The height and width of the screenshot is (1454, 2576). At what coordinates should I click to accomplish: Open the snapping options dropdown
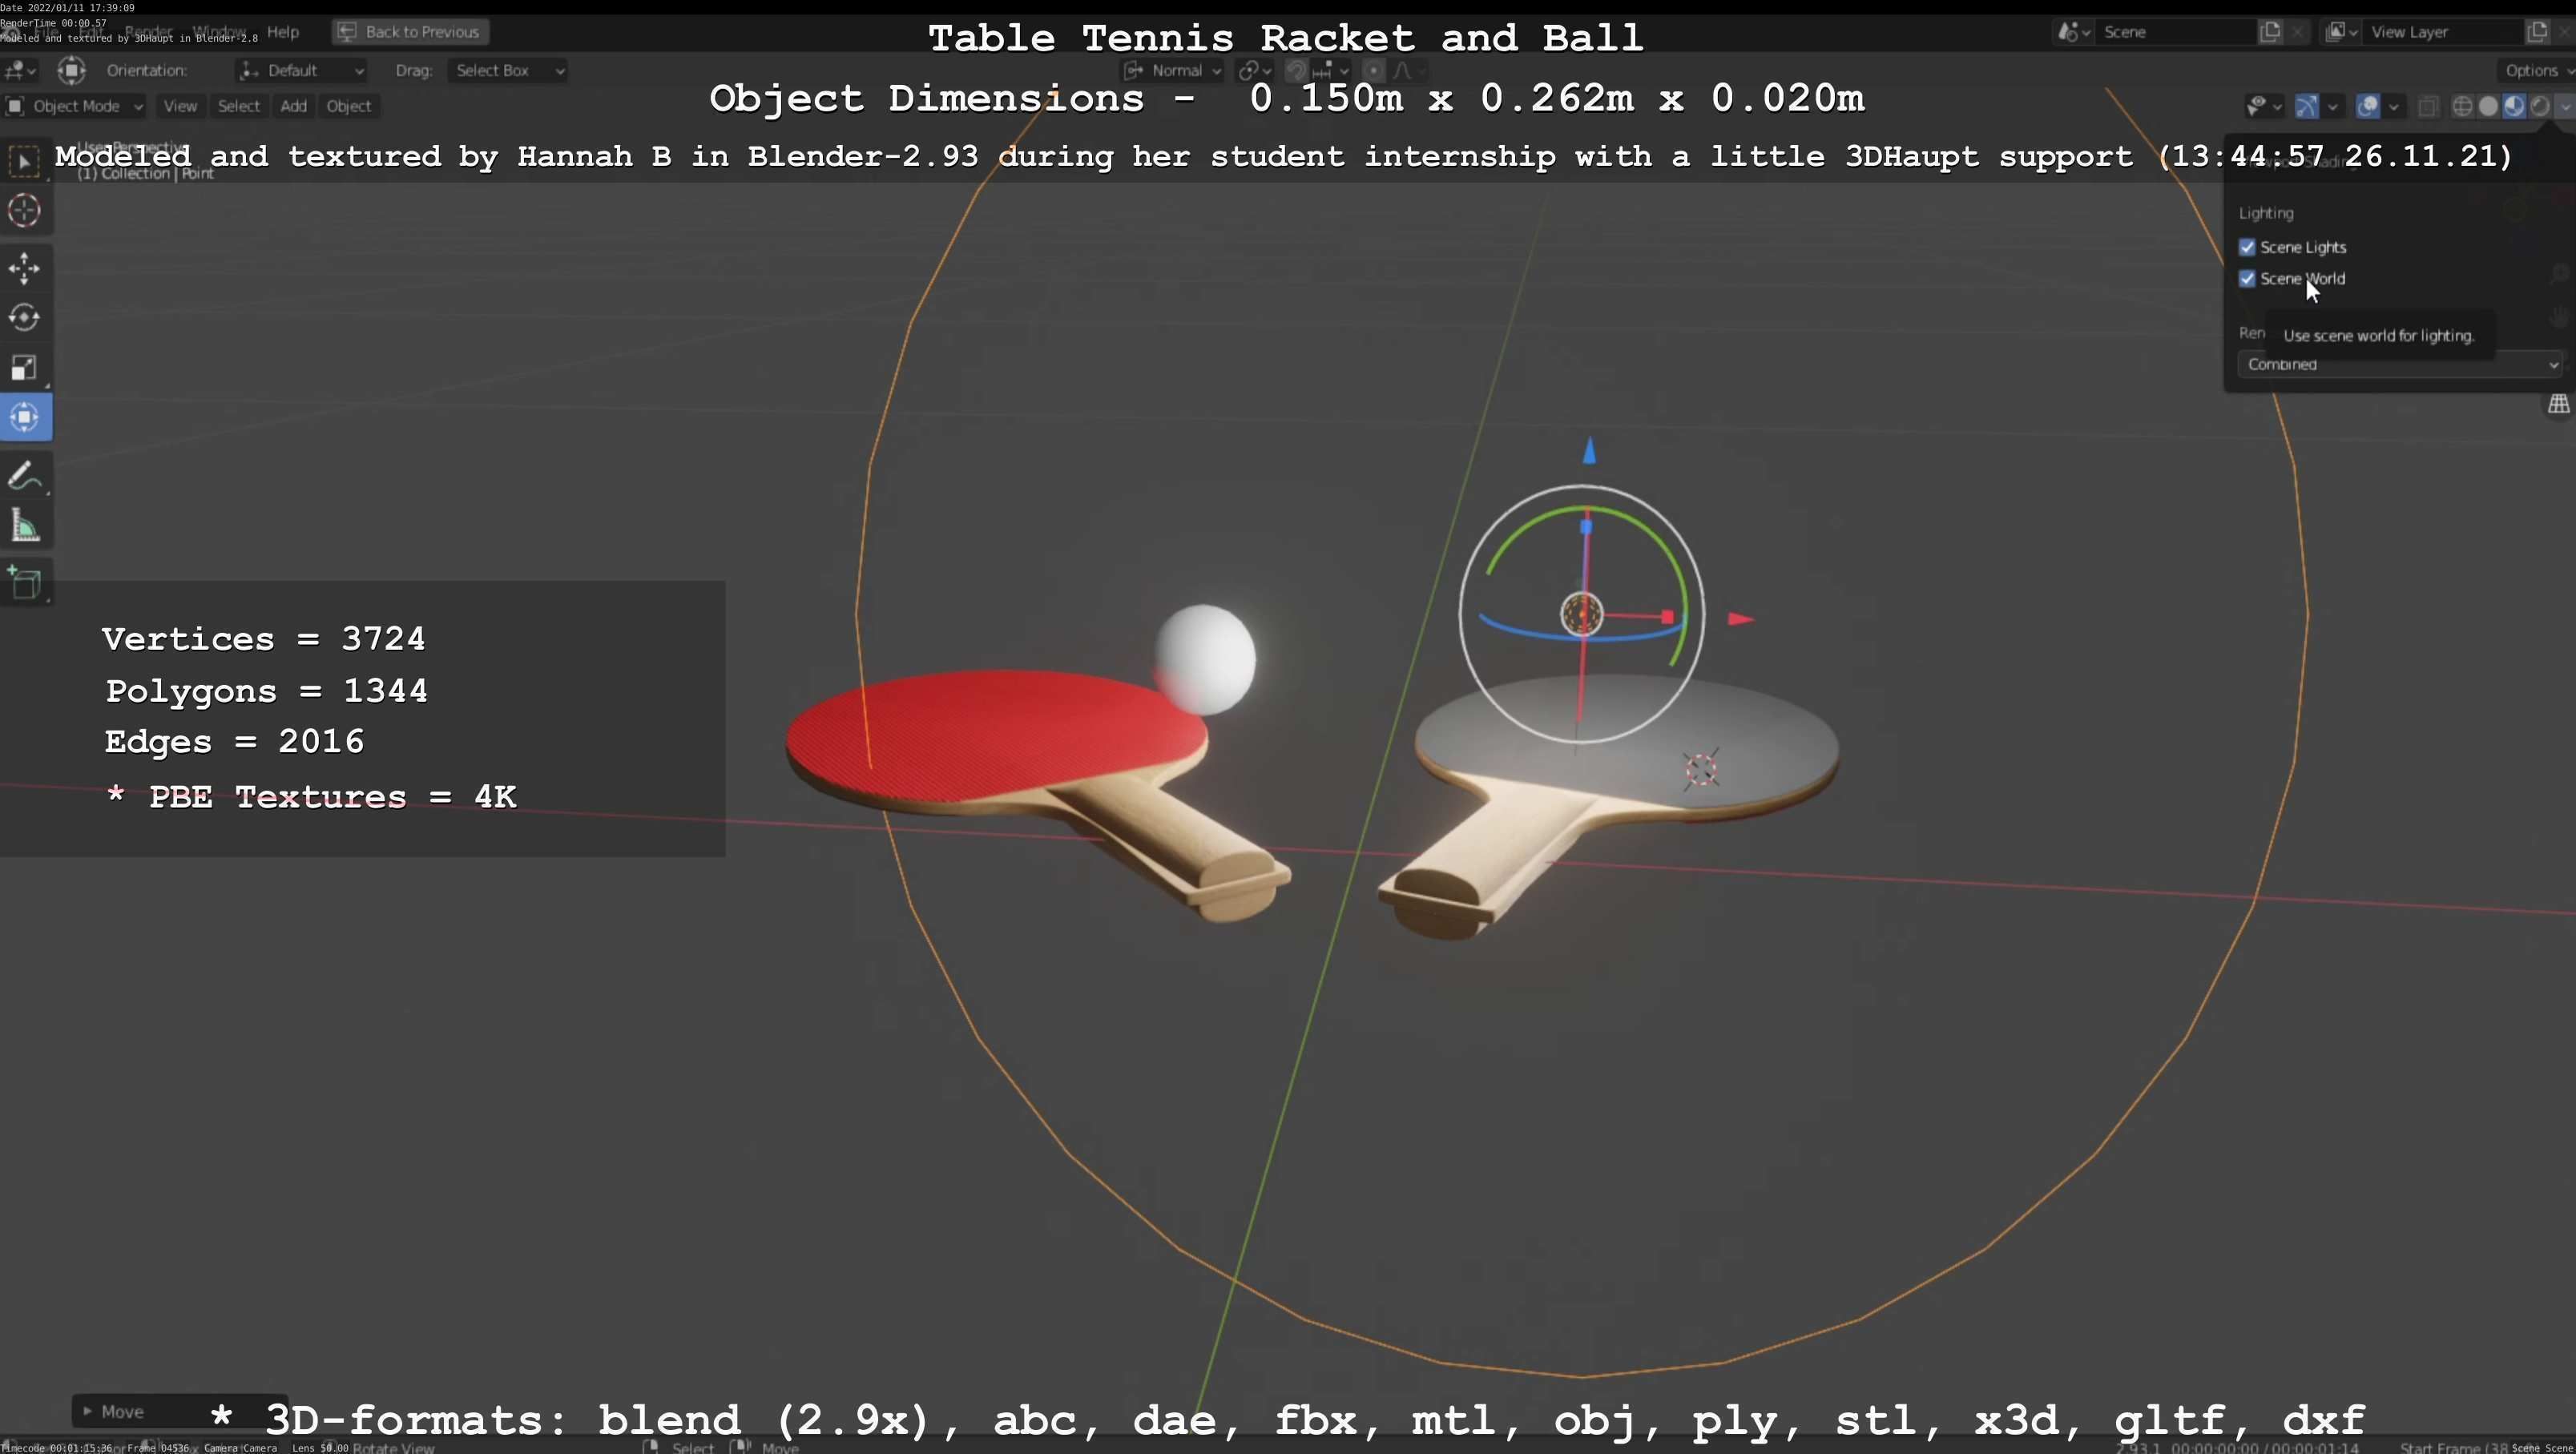1331,70
